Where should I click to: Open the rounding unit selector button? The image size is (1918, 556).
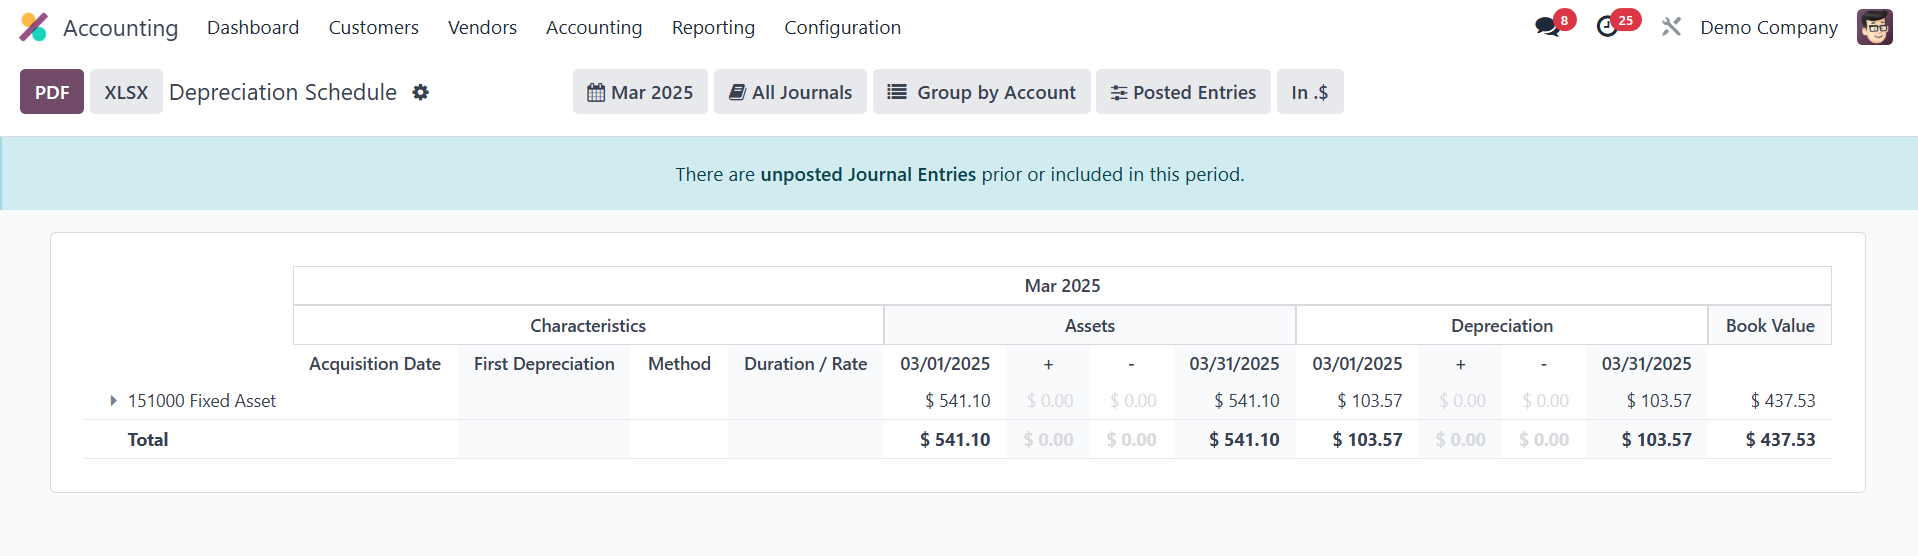click(1309, 92)
